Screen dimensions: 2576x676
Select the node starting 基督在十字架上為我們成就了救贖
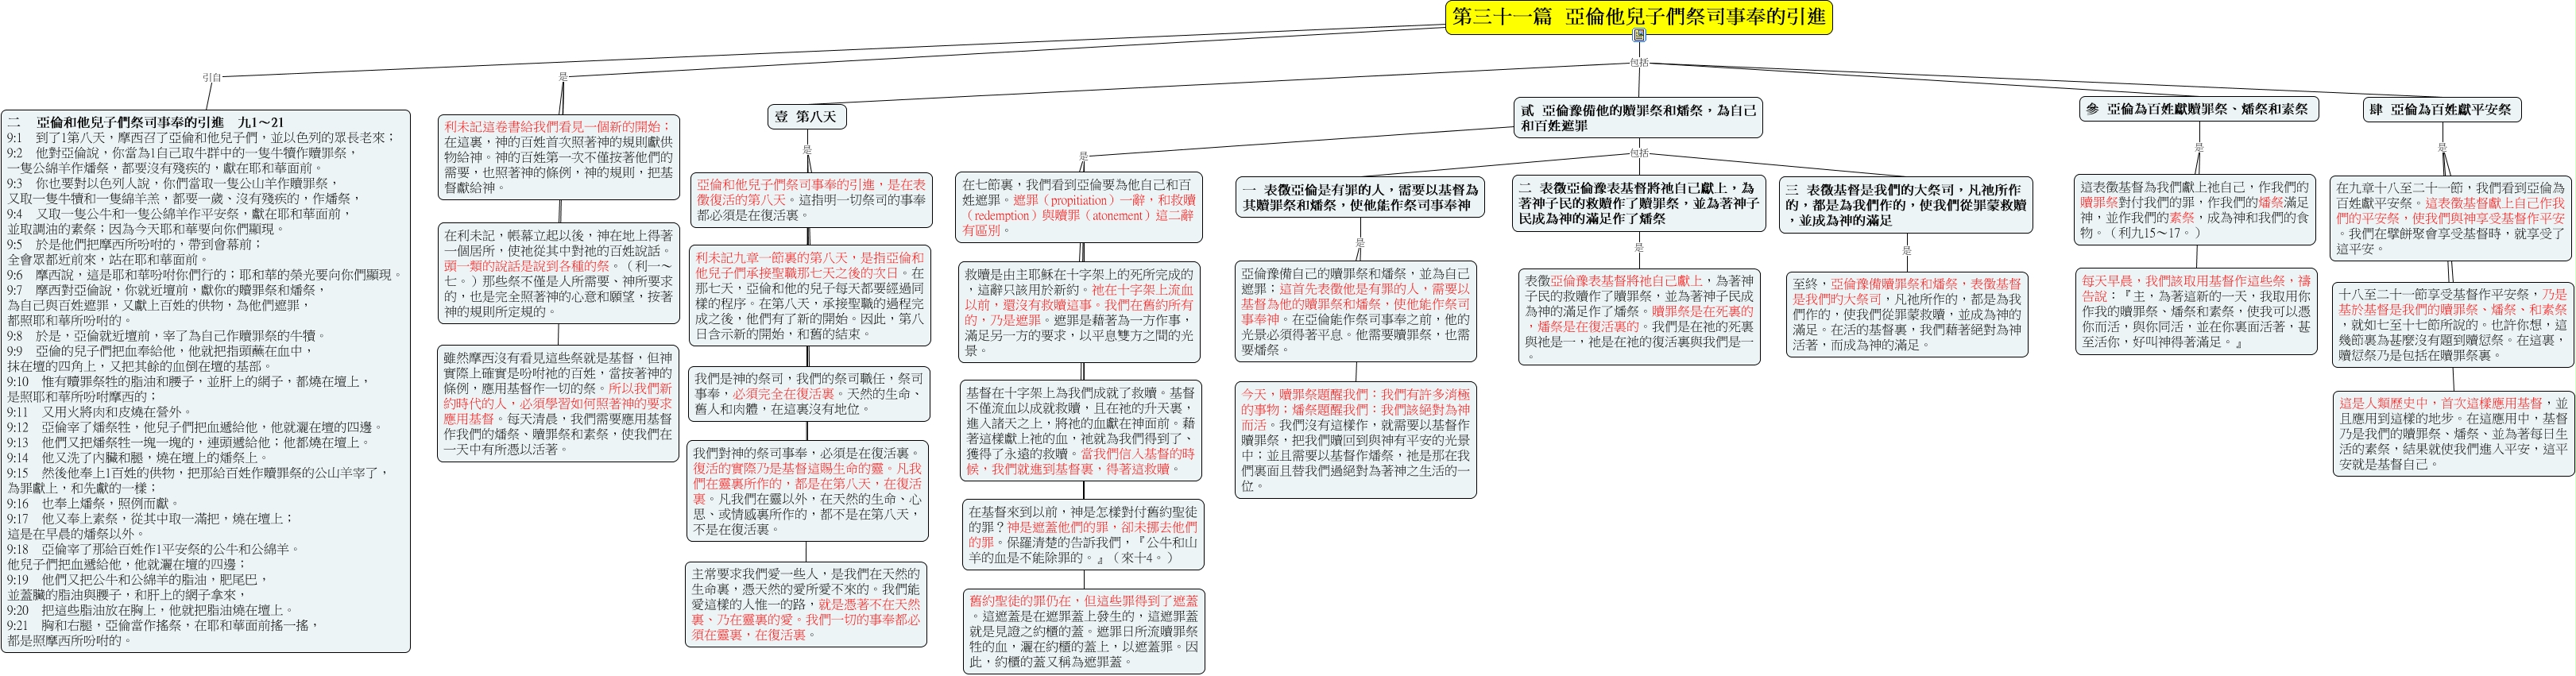tap(1081, 430)
